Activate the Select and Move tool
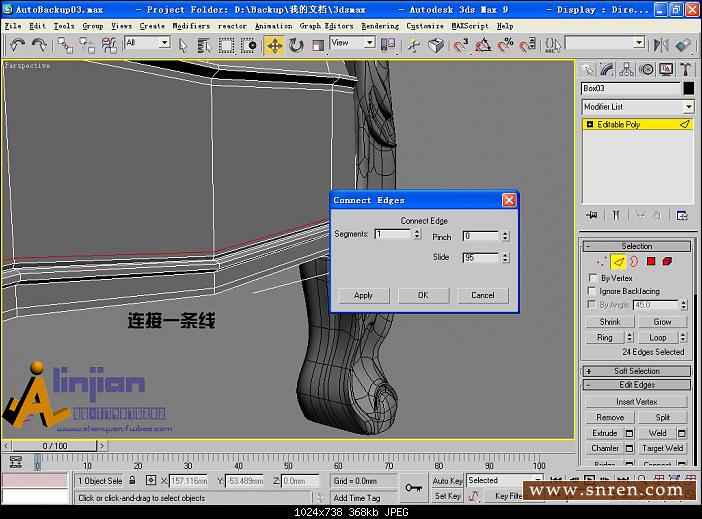 pyautogui.click(x=274, y=45)
